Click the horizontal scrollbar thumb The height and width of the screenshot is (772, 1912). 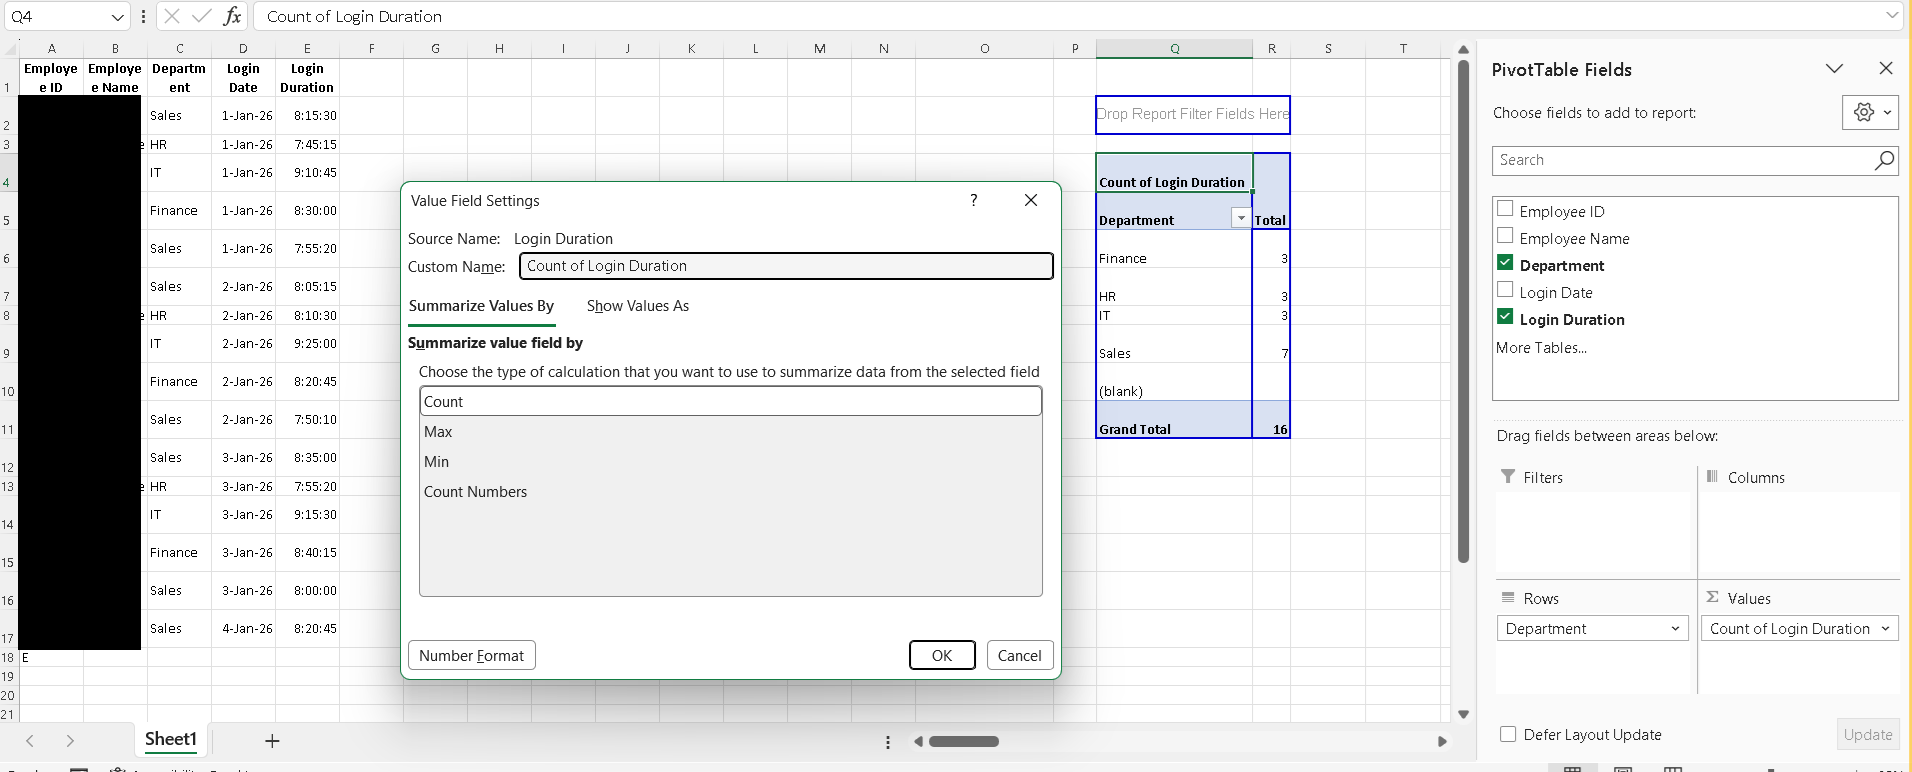(964, 742)
